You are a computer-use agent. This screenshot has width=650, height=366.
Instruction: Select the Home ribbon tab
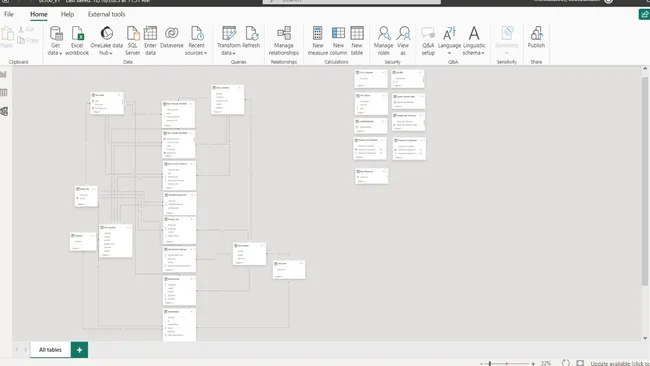pos(39,14)
